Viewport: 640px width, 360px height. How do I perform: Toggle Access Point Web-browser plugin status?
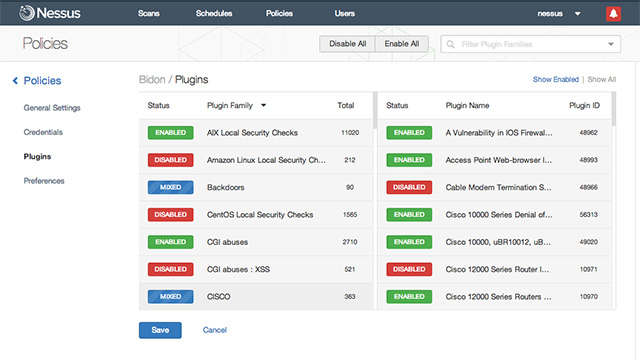409,160
